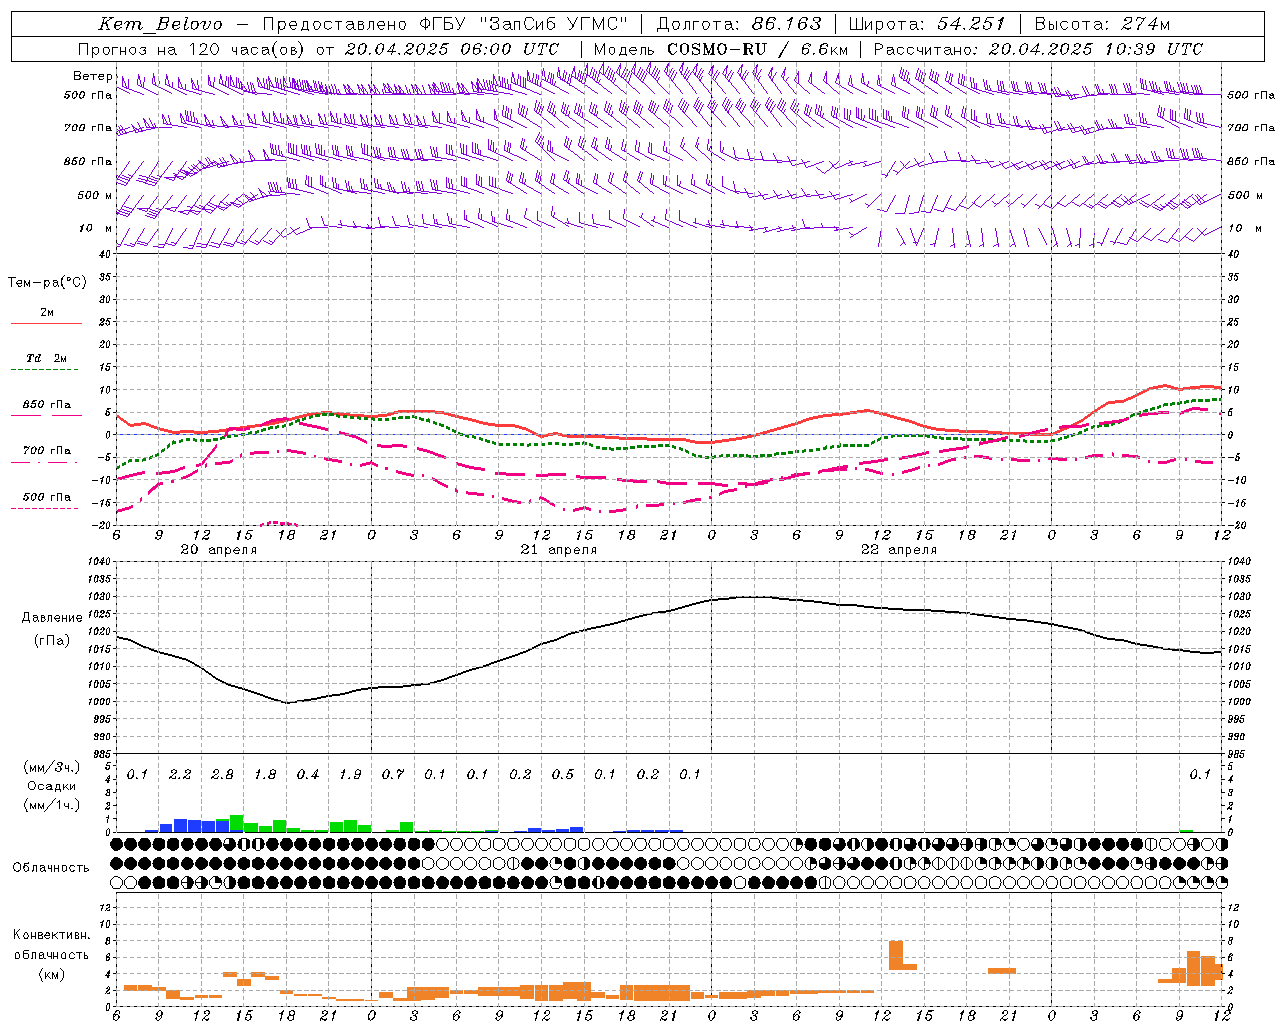This screenshot has width=1280, height=1024.
Task: Click the text "Прогноз на 120 часа(ов)"
Action: coord(193,49)
